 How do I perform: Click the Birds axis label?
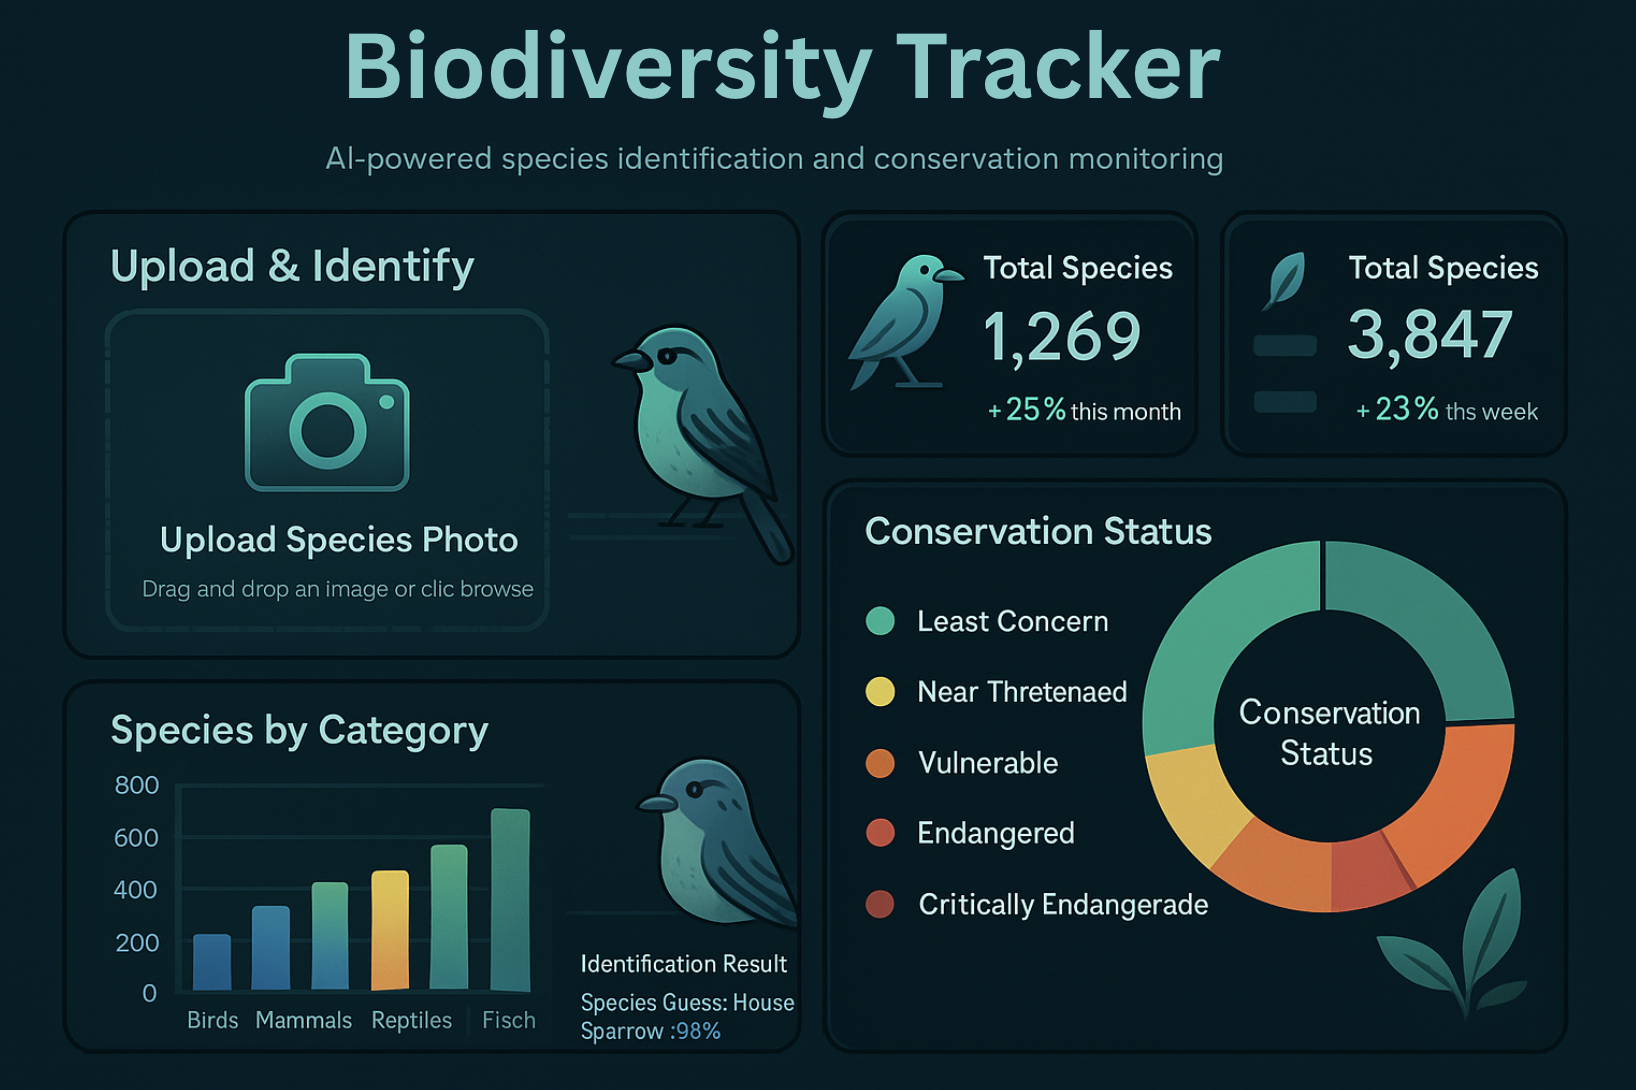pos(213,1020)
